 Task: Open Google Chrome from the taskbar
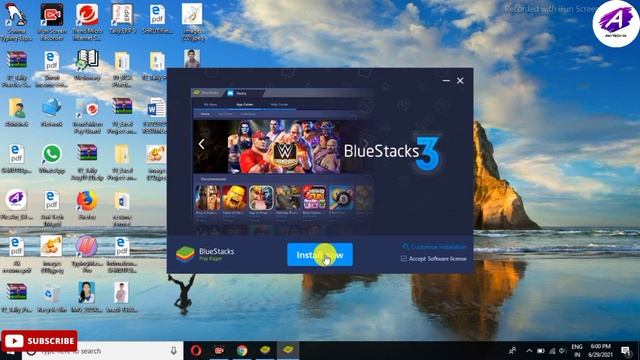pyautogui.click(x=242, y=351)
